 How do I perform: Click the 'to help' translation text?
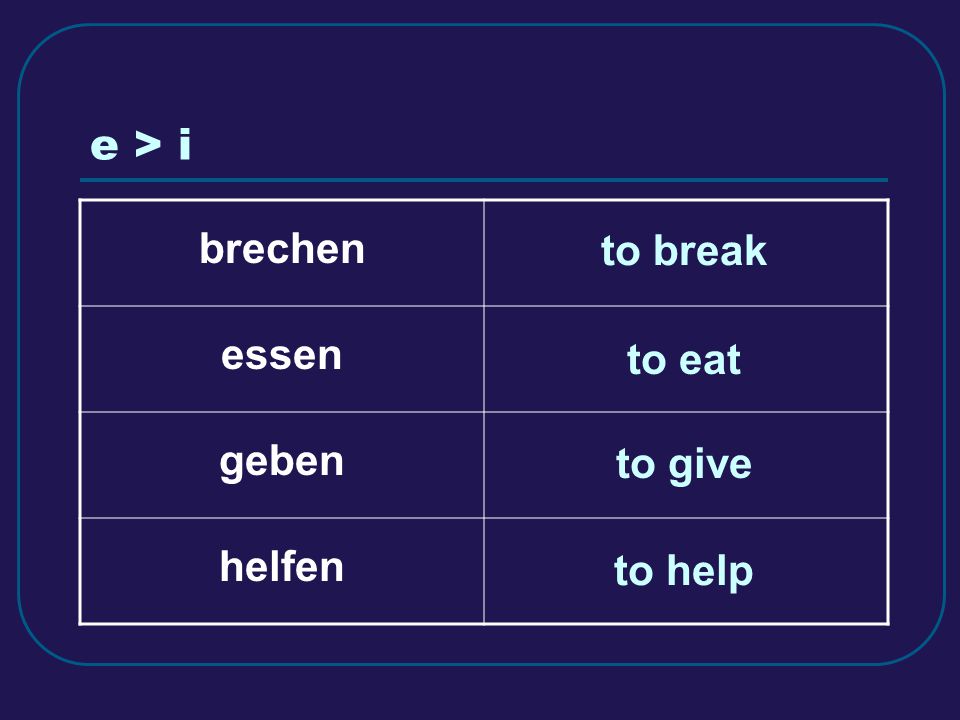click(x=683, y=572)
